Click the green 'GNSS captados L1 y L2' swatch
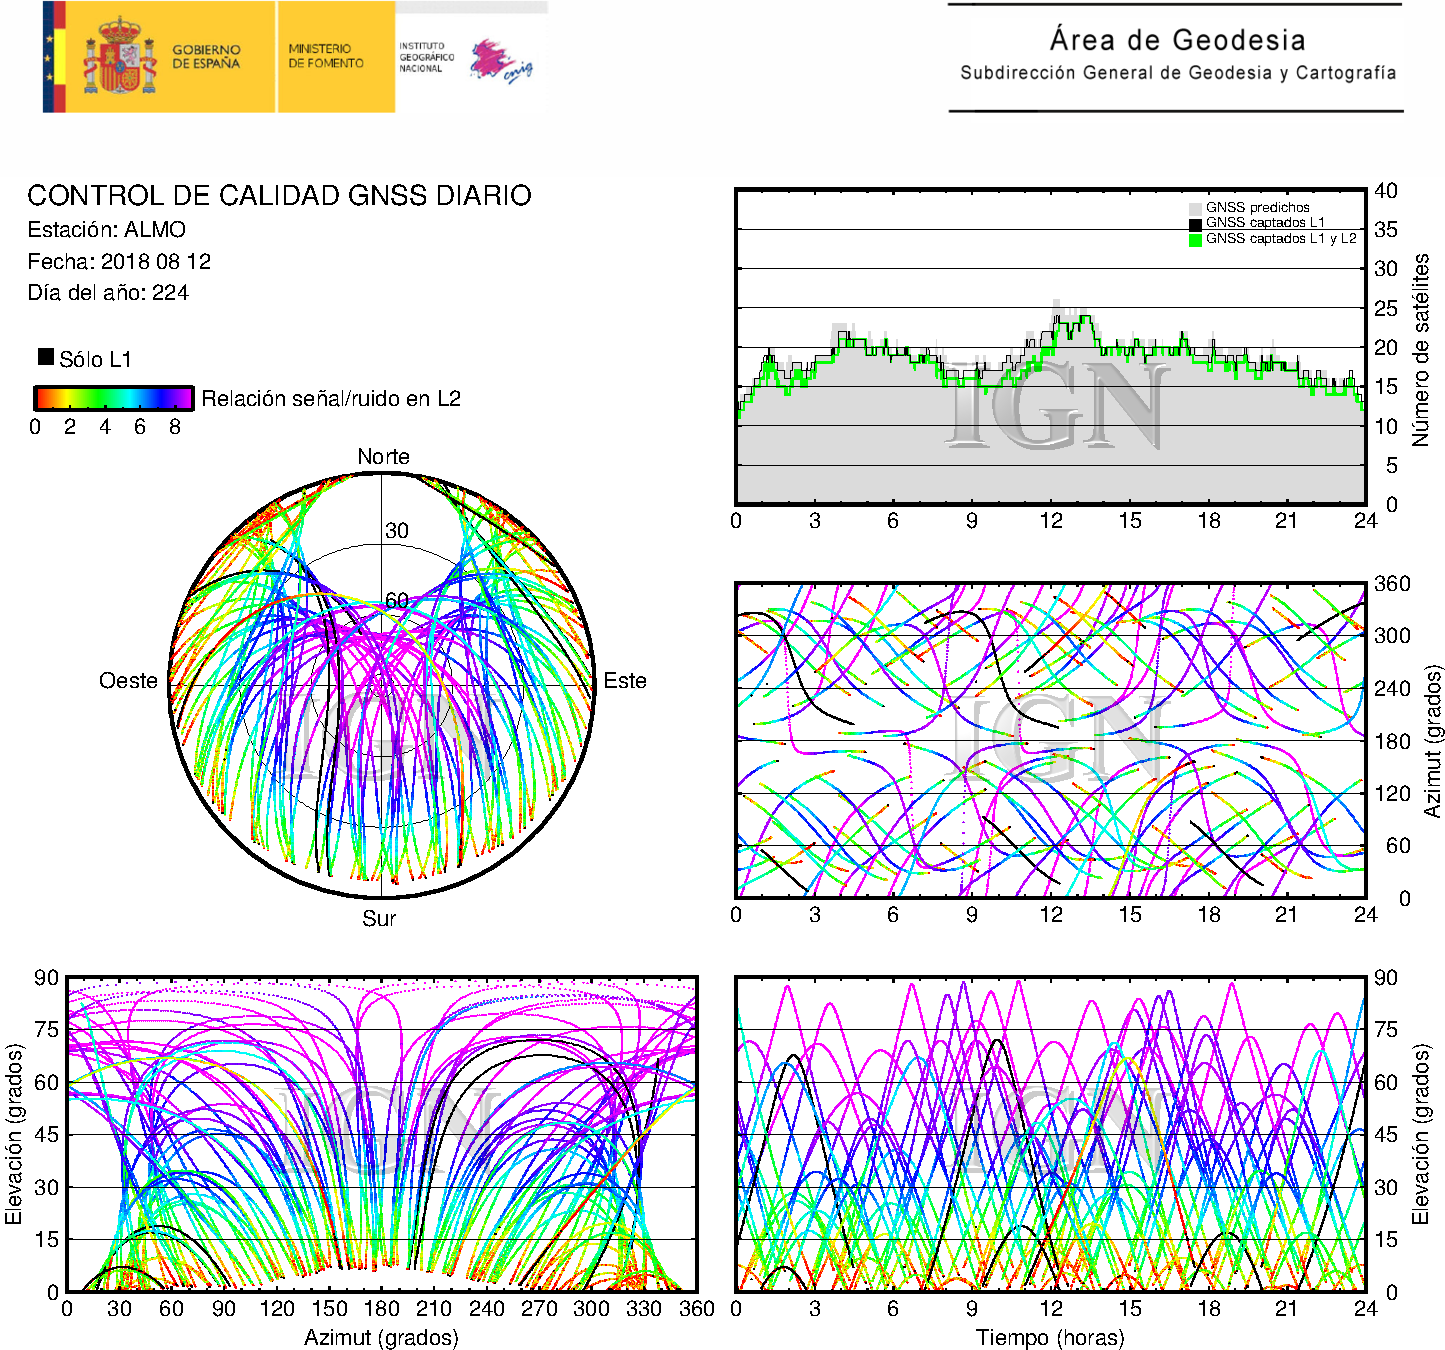Viewport: 1445px width, 1350px height. tap(1195, 240)
